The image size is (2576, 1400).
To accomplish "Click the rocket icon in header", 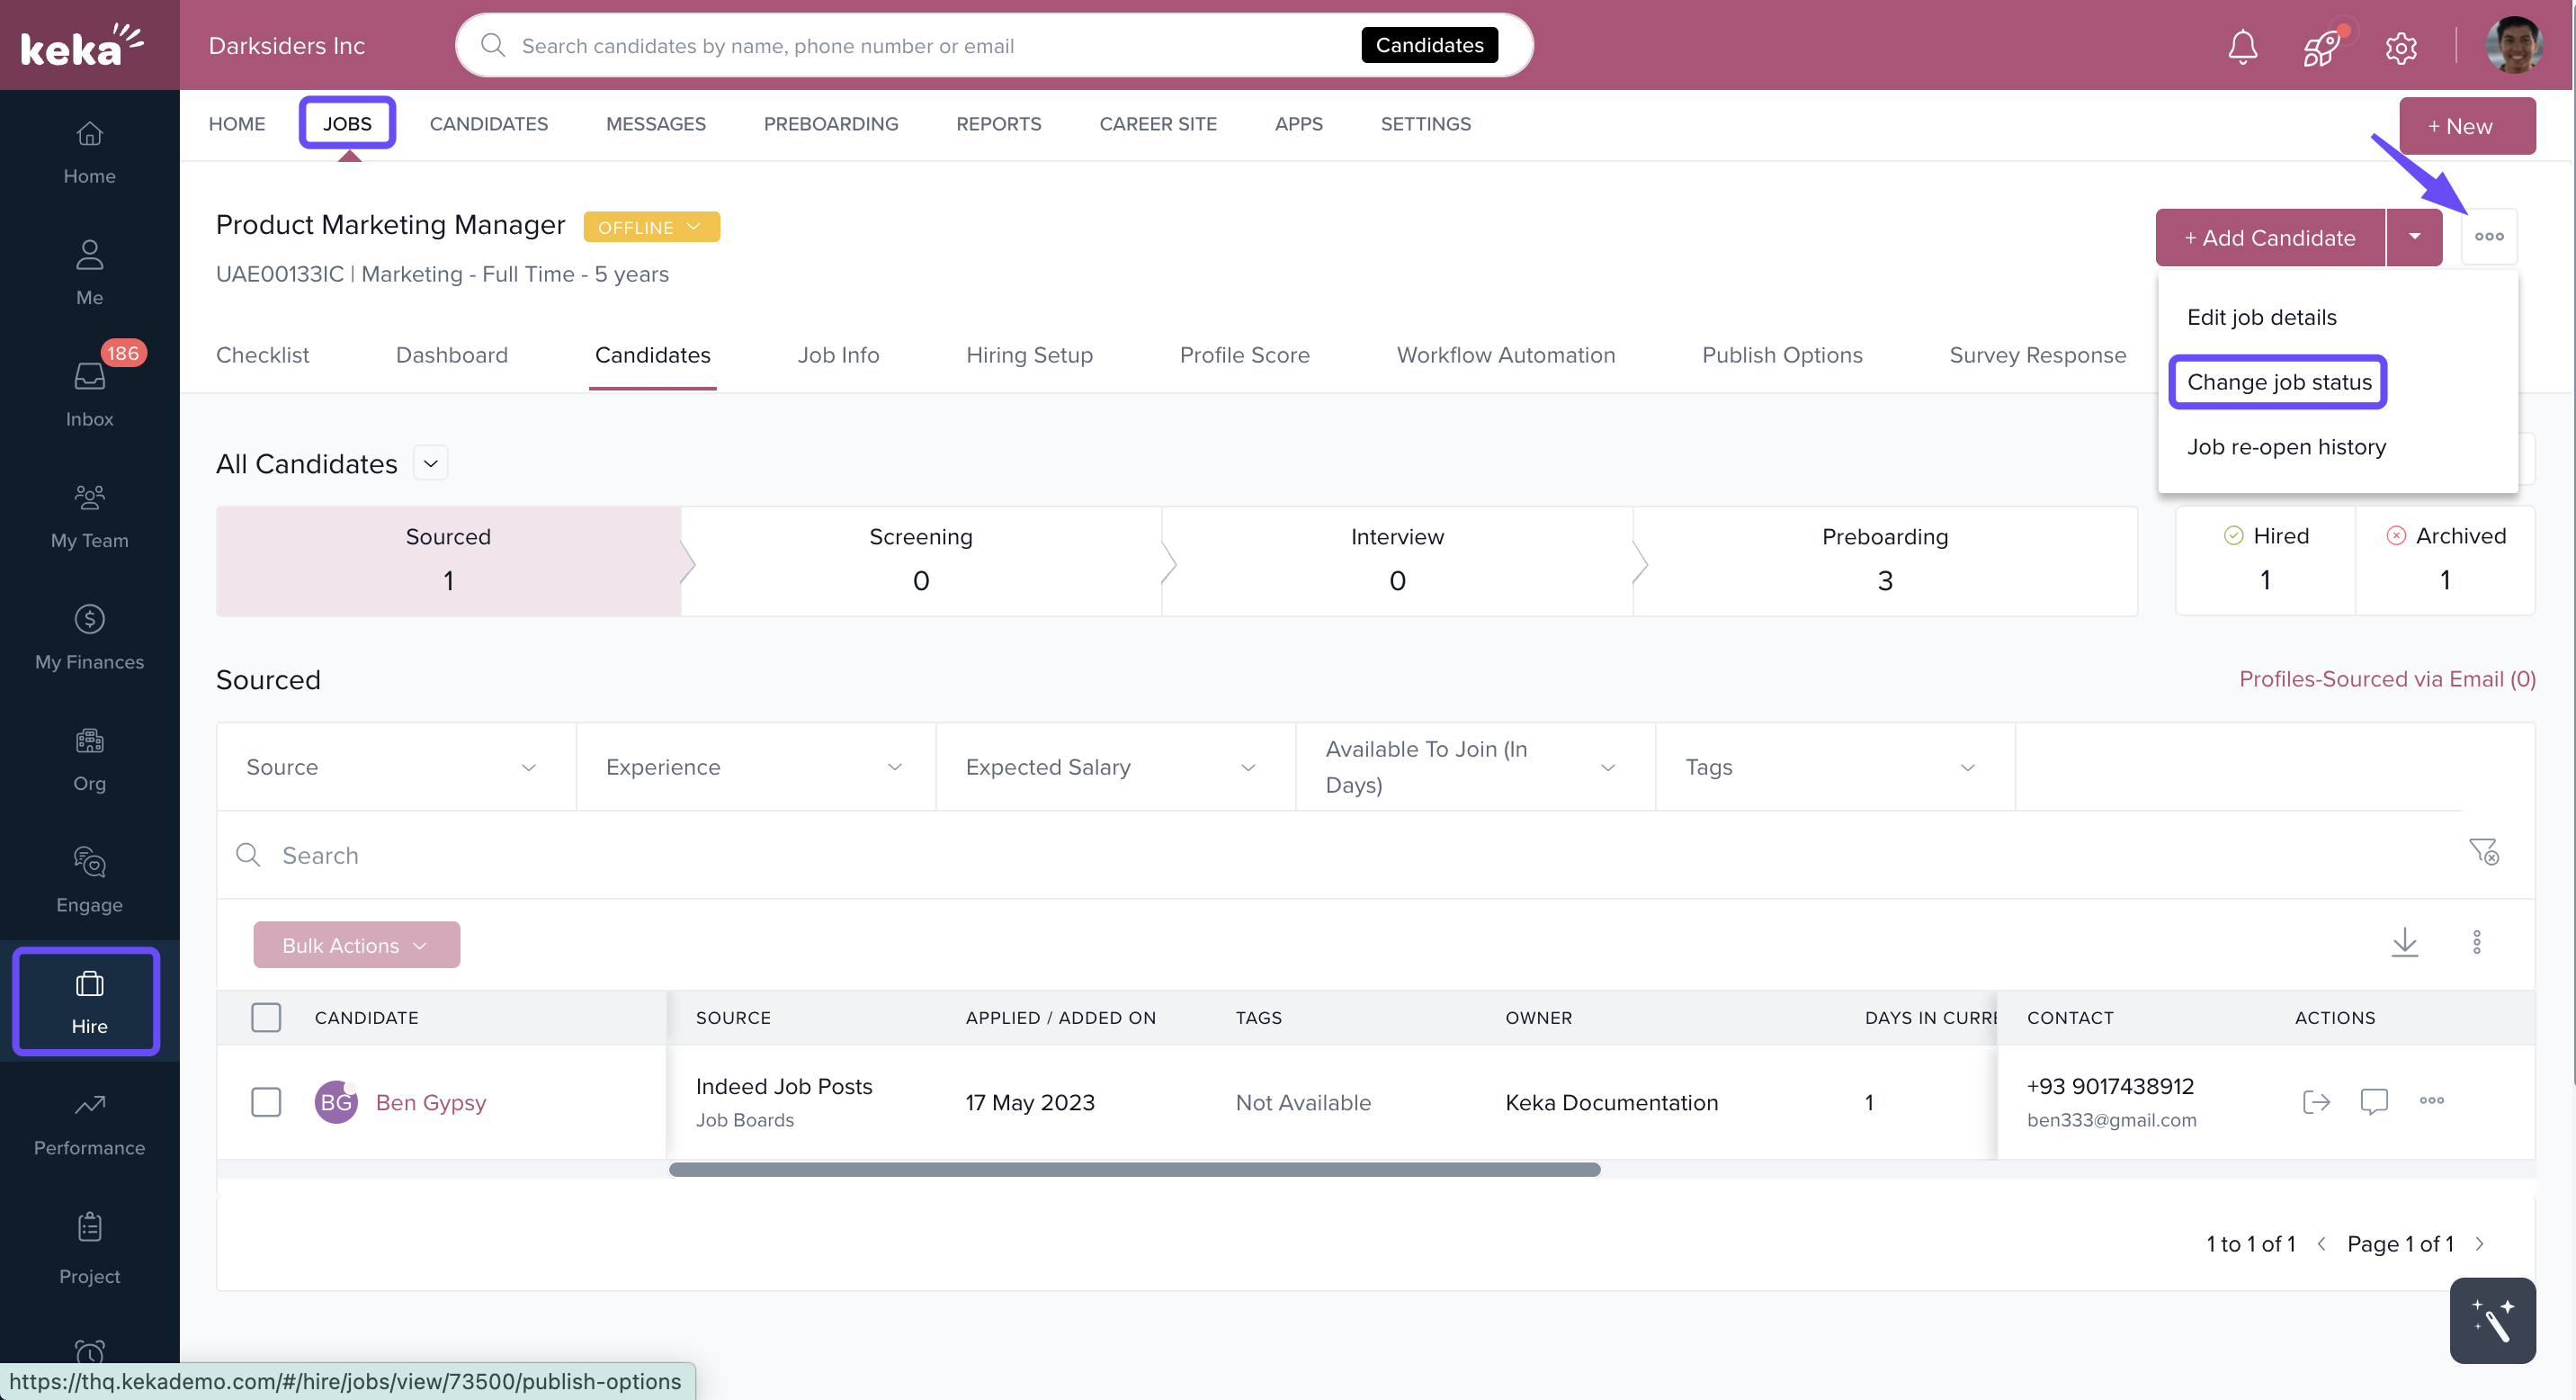I will [2321, 46].
